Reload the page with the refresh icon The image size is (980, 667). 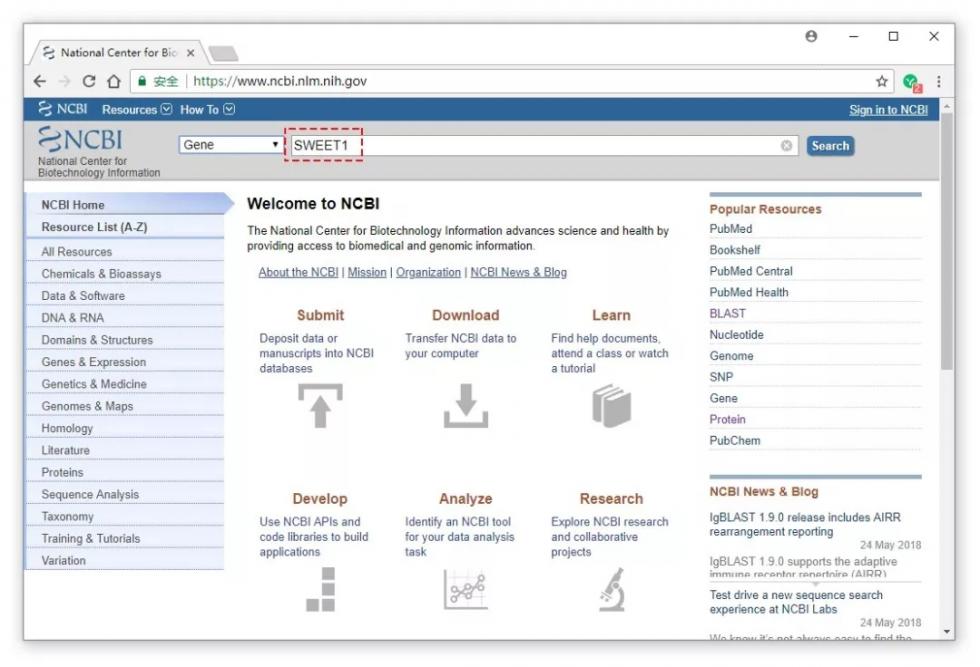coord(89,81)
